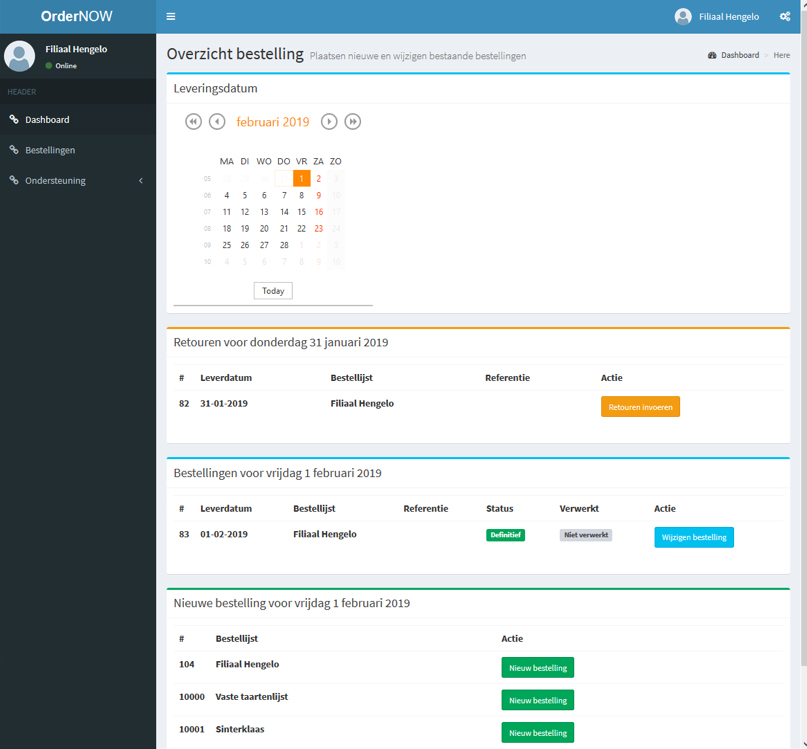
Task: Click order number 83
Action: coord(184,534)
